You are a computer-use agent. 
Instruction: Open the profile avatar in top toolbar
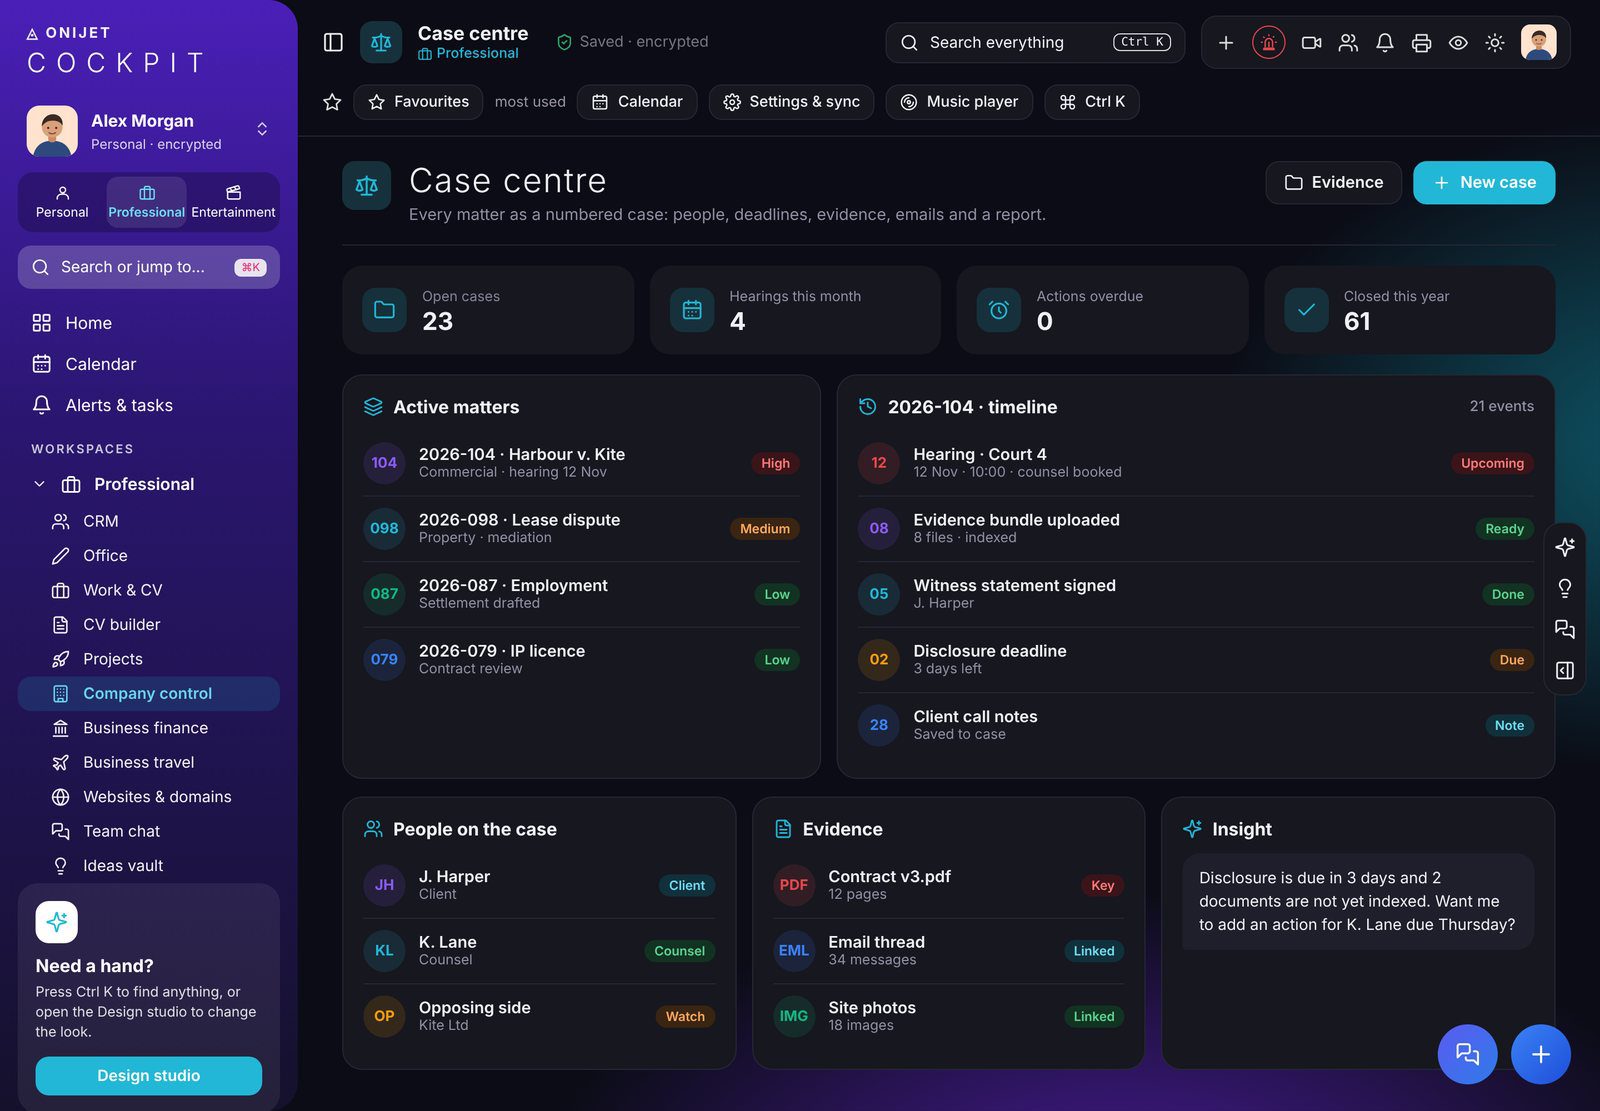coord(1538,42)
